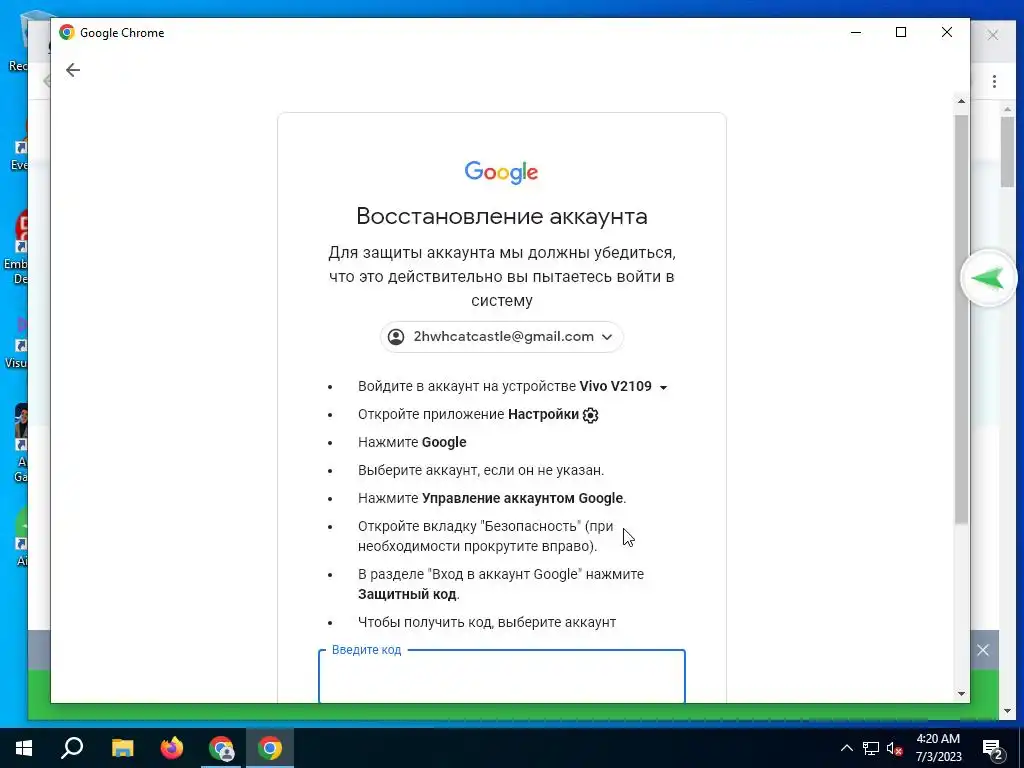Click the green arrow floating button

[x=988, y=278]
